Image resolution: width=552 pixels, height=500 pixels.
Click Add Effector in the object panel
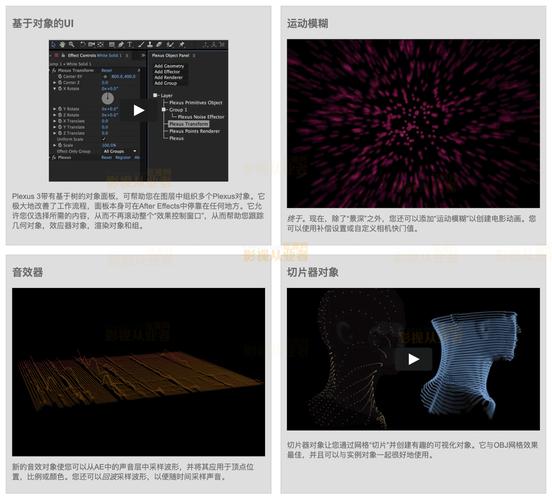coord(167,72)
